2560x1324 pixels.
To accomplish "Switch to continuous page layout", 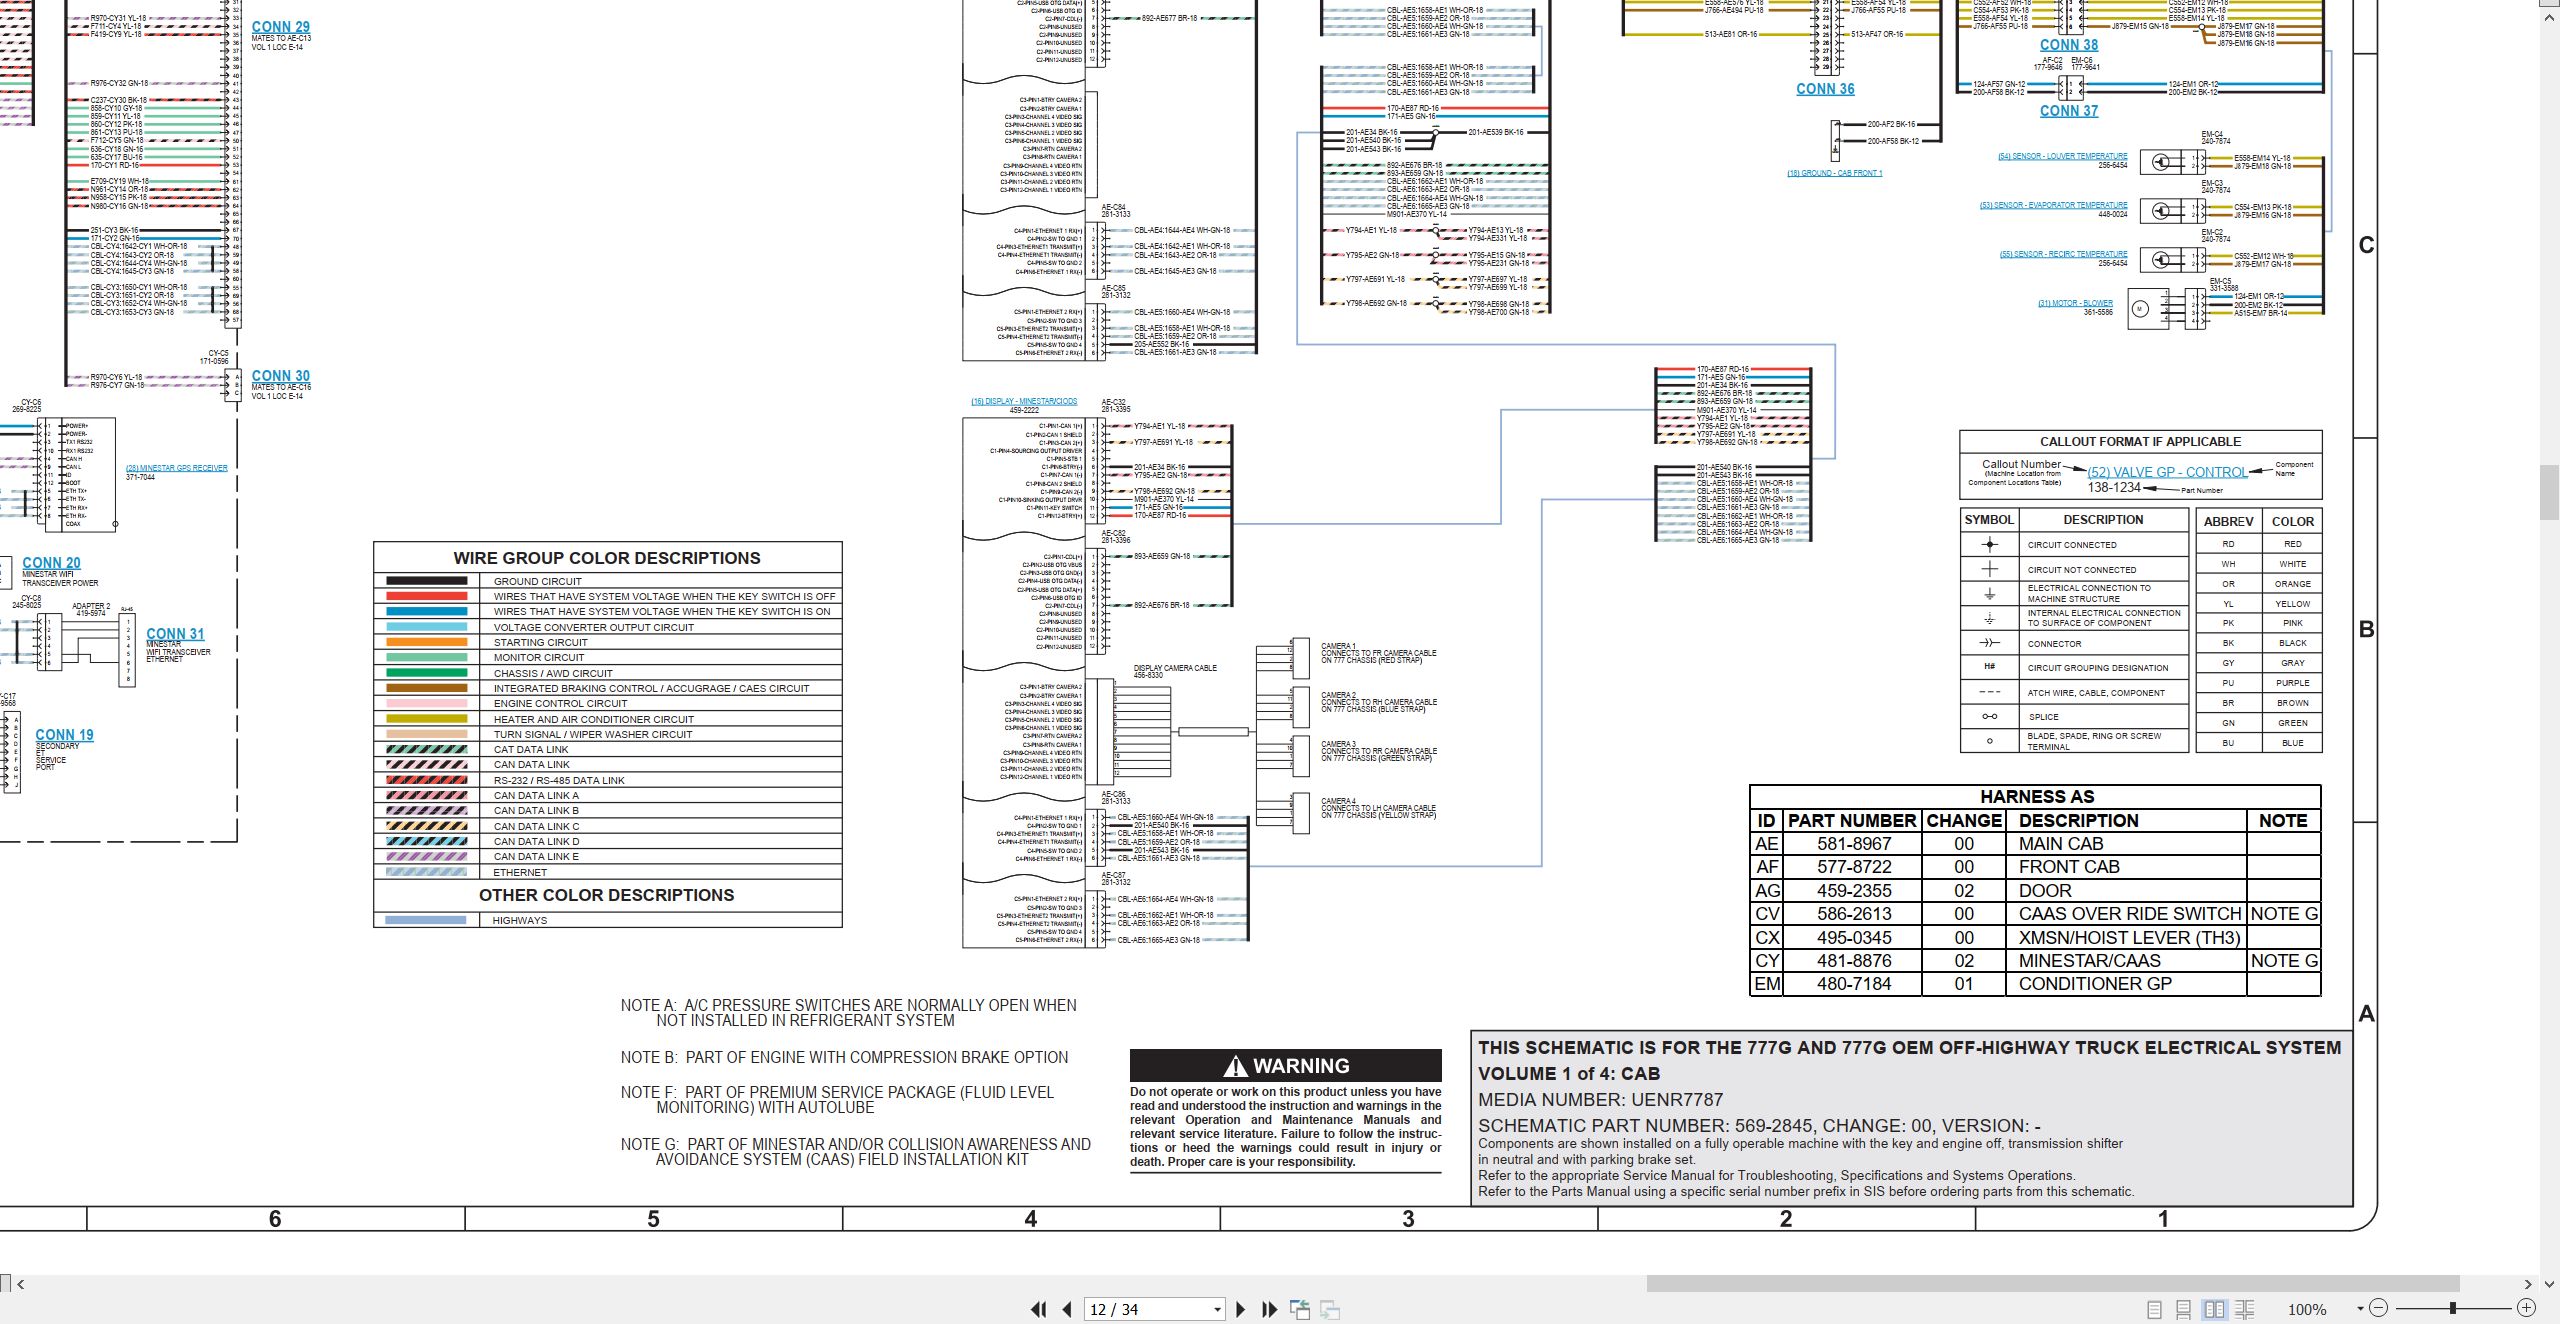I will [2184, 1309].
